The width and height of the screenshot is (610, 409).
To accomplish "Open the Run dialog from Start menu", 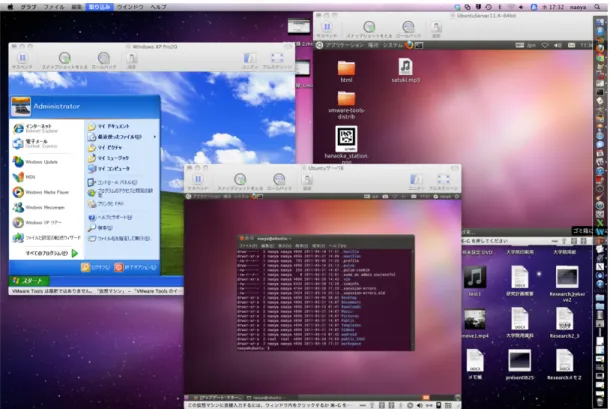I will (120, 238).
